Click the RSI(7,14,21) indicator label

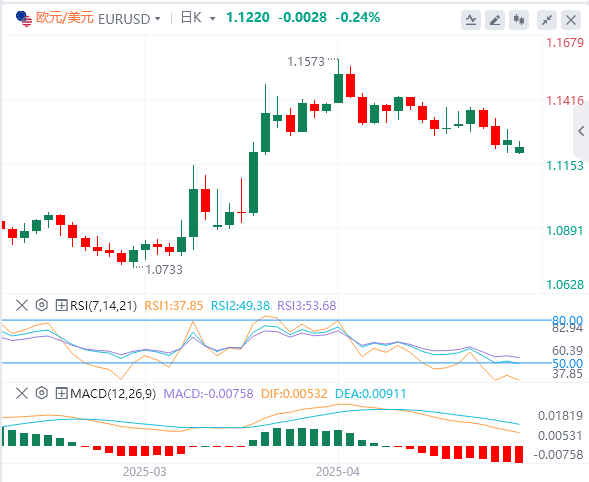coord(103,305)
